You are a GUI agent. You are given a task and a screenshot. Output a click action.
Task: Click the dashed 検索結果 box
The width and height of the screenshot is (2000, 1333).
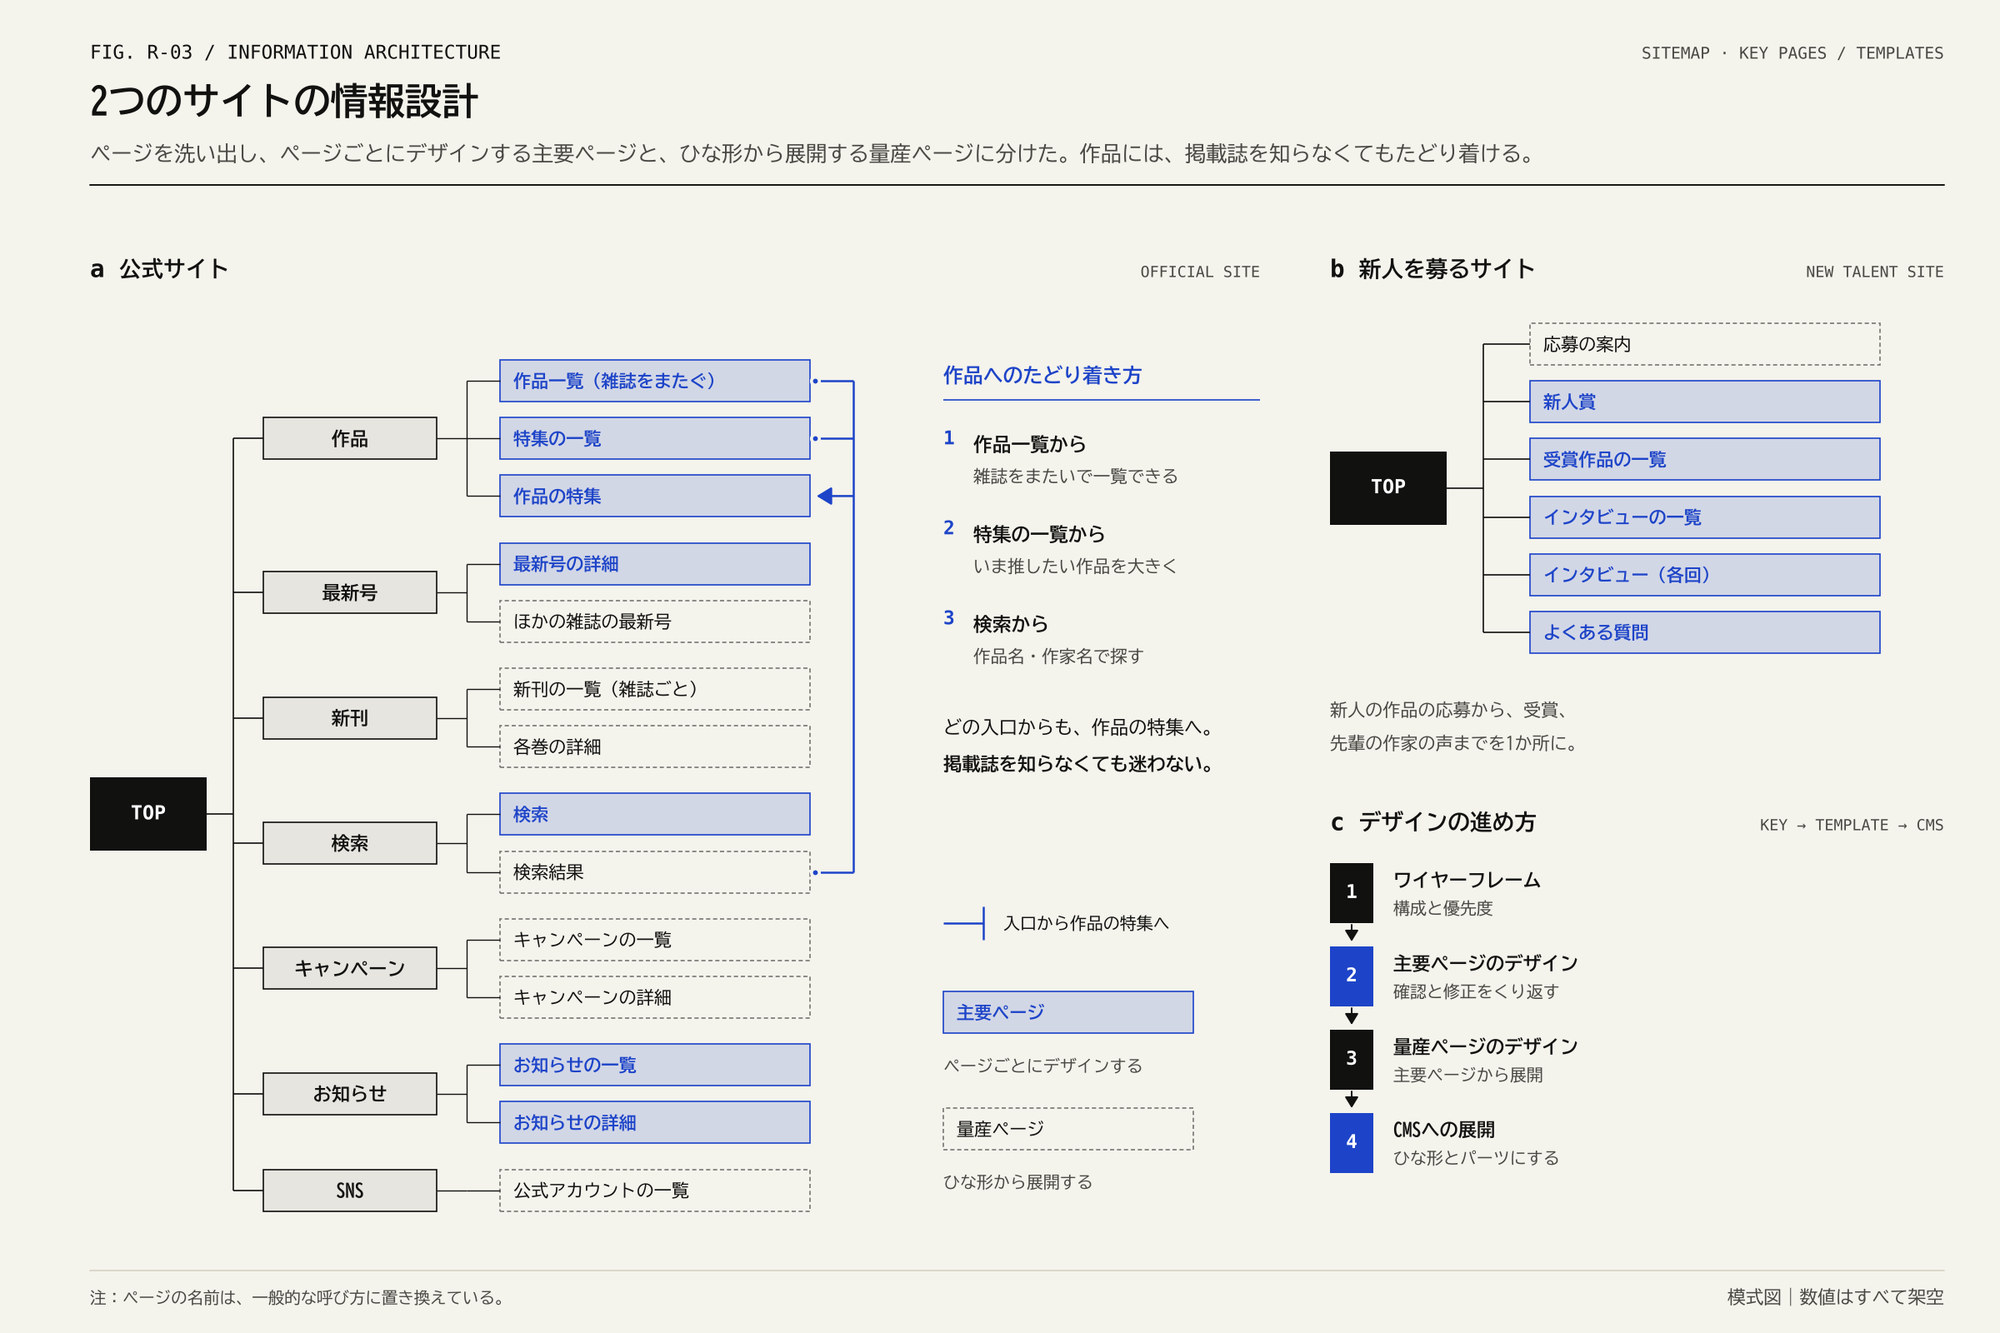[x=655, y=872]
